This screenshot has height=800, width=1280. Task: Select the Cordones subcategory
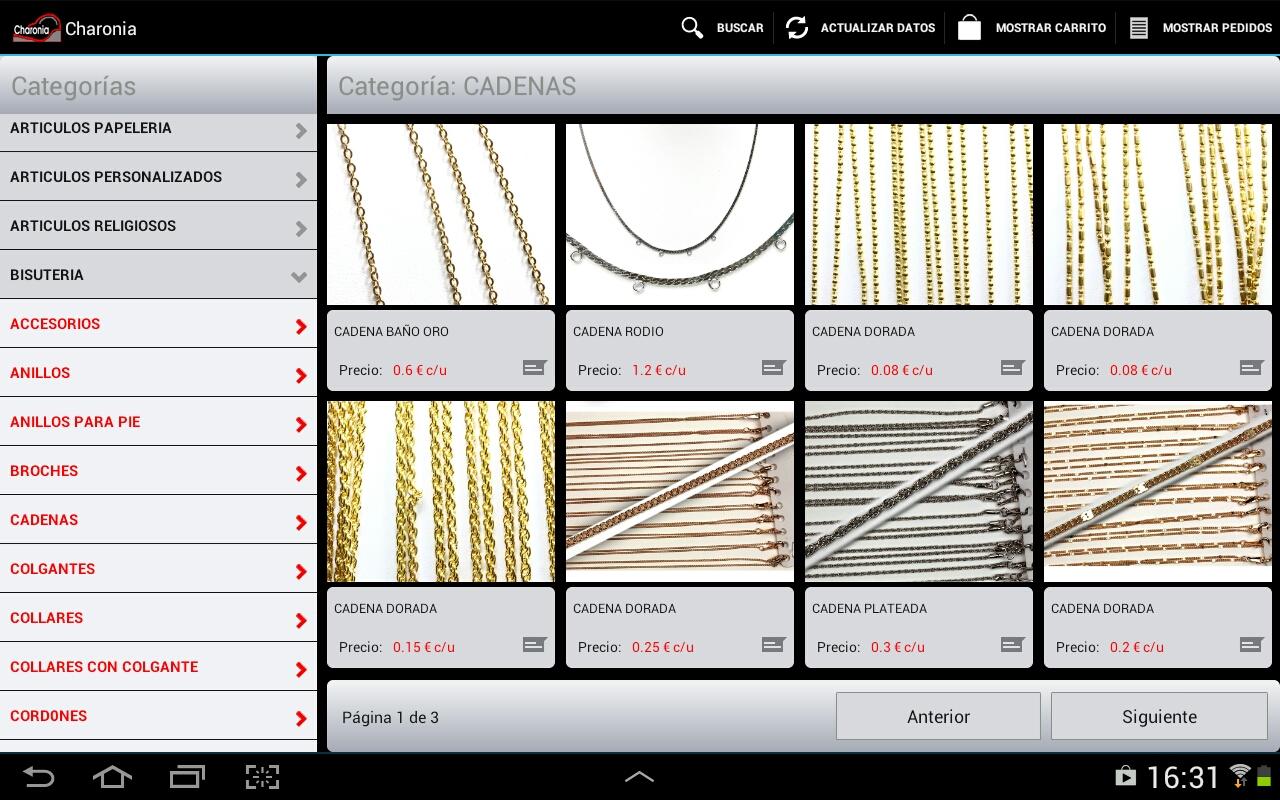coord(158,716)
